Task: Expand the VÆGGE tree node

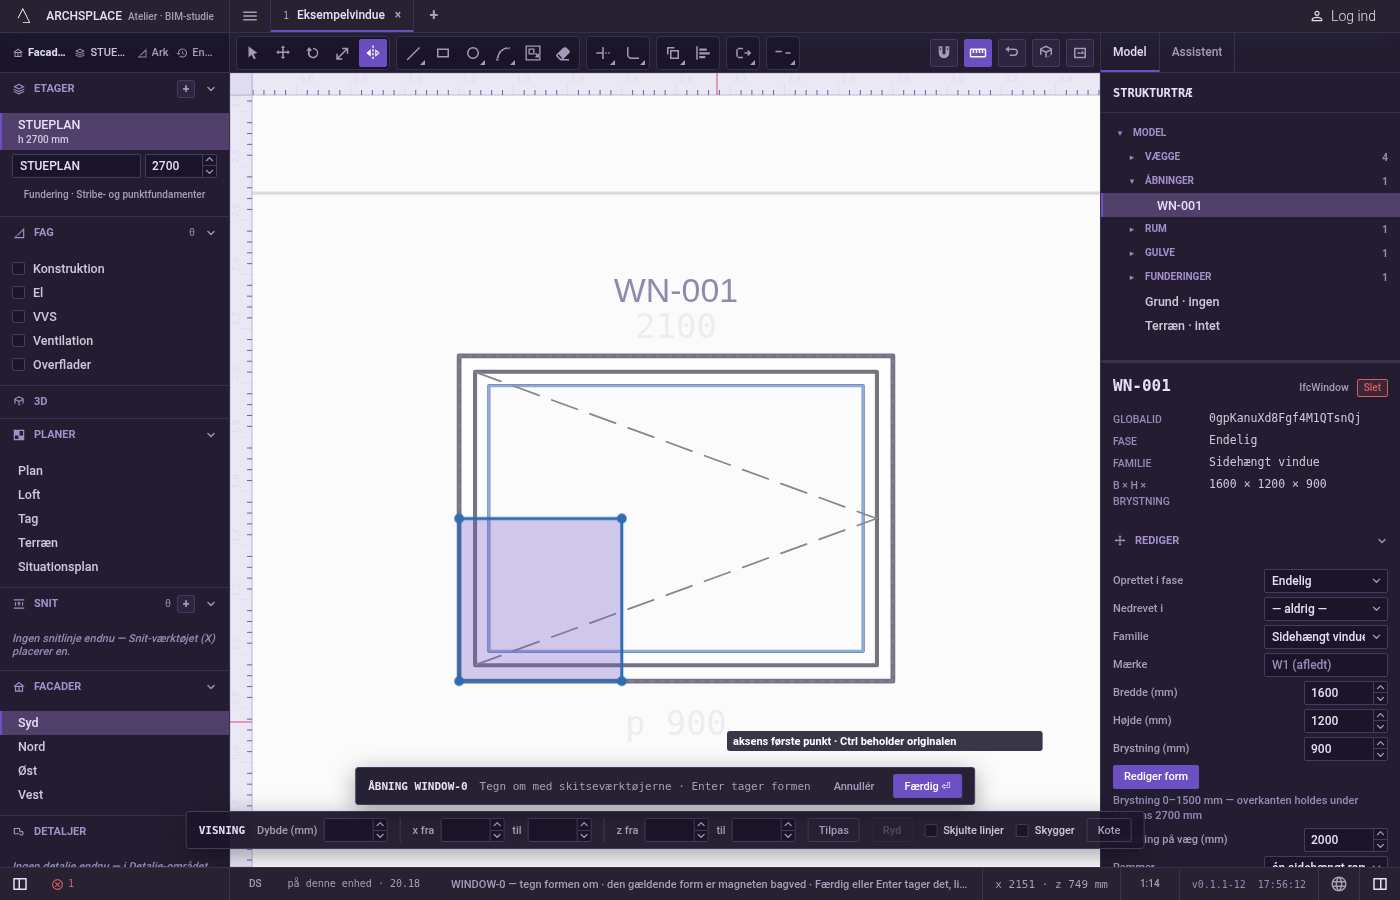Action: [x=1132, y=157]
